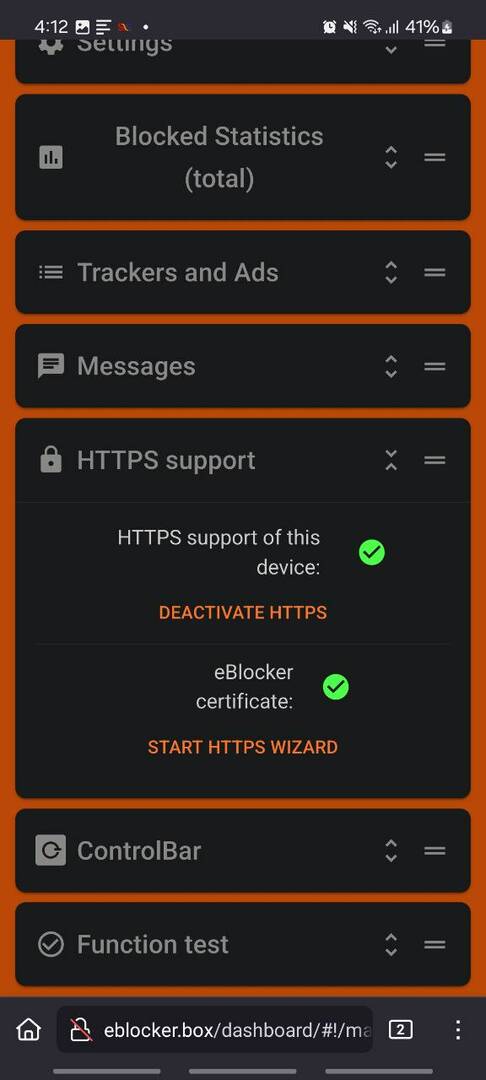The image size is (486, 1080).
Task: Collapse the HTTPS support card
Action: coord(391,459)
